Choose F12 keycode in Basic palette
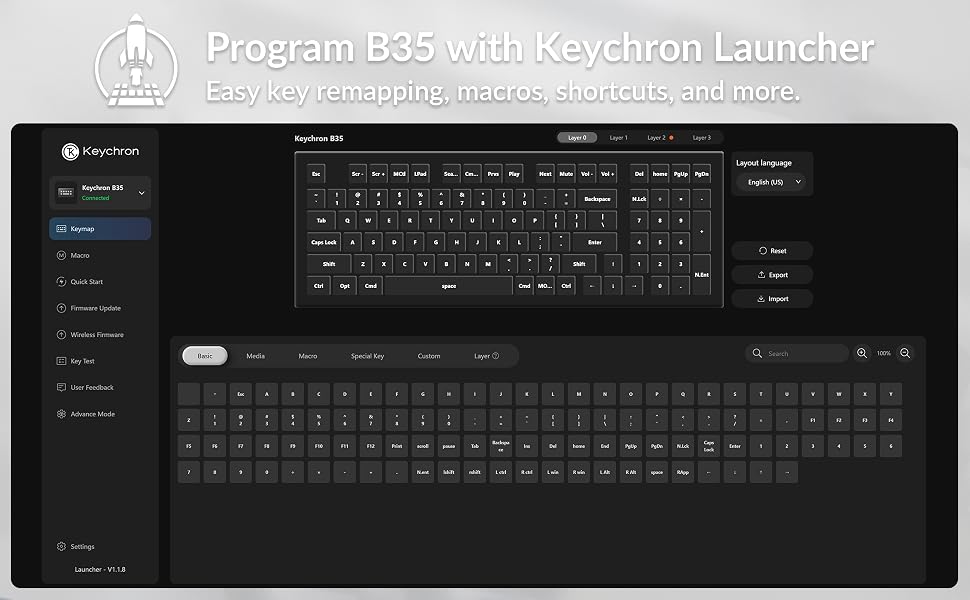The width and height of the screenshot is (970, 600). 371,446
